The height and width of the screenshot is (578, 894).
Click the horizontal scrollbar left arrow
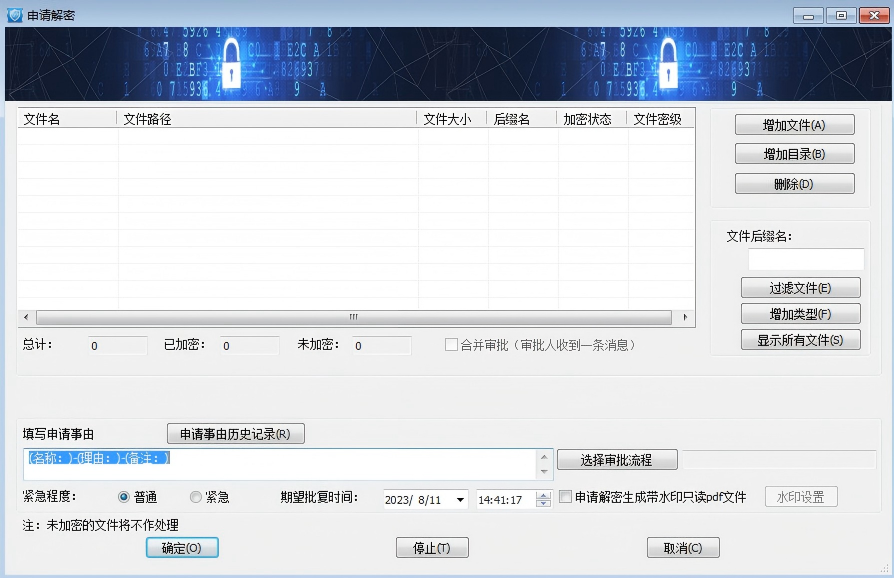(26, 317)
